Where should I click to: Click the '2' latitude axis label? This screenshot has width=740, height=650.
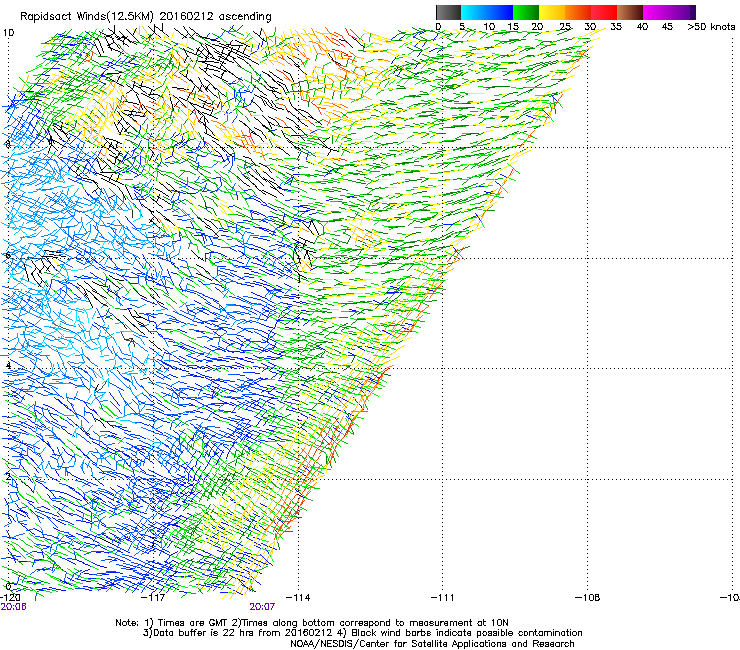(8, 476)
